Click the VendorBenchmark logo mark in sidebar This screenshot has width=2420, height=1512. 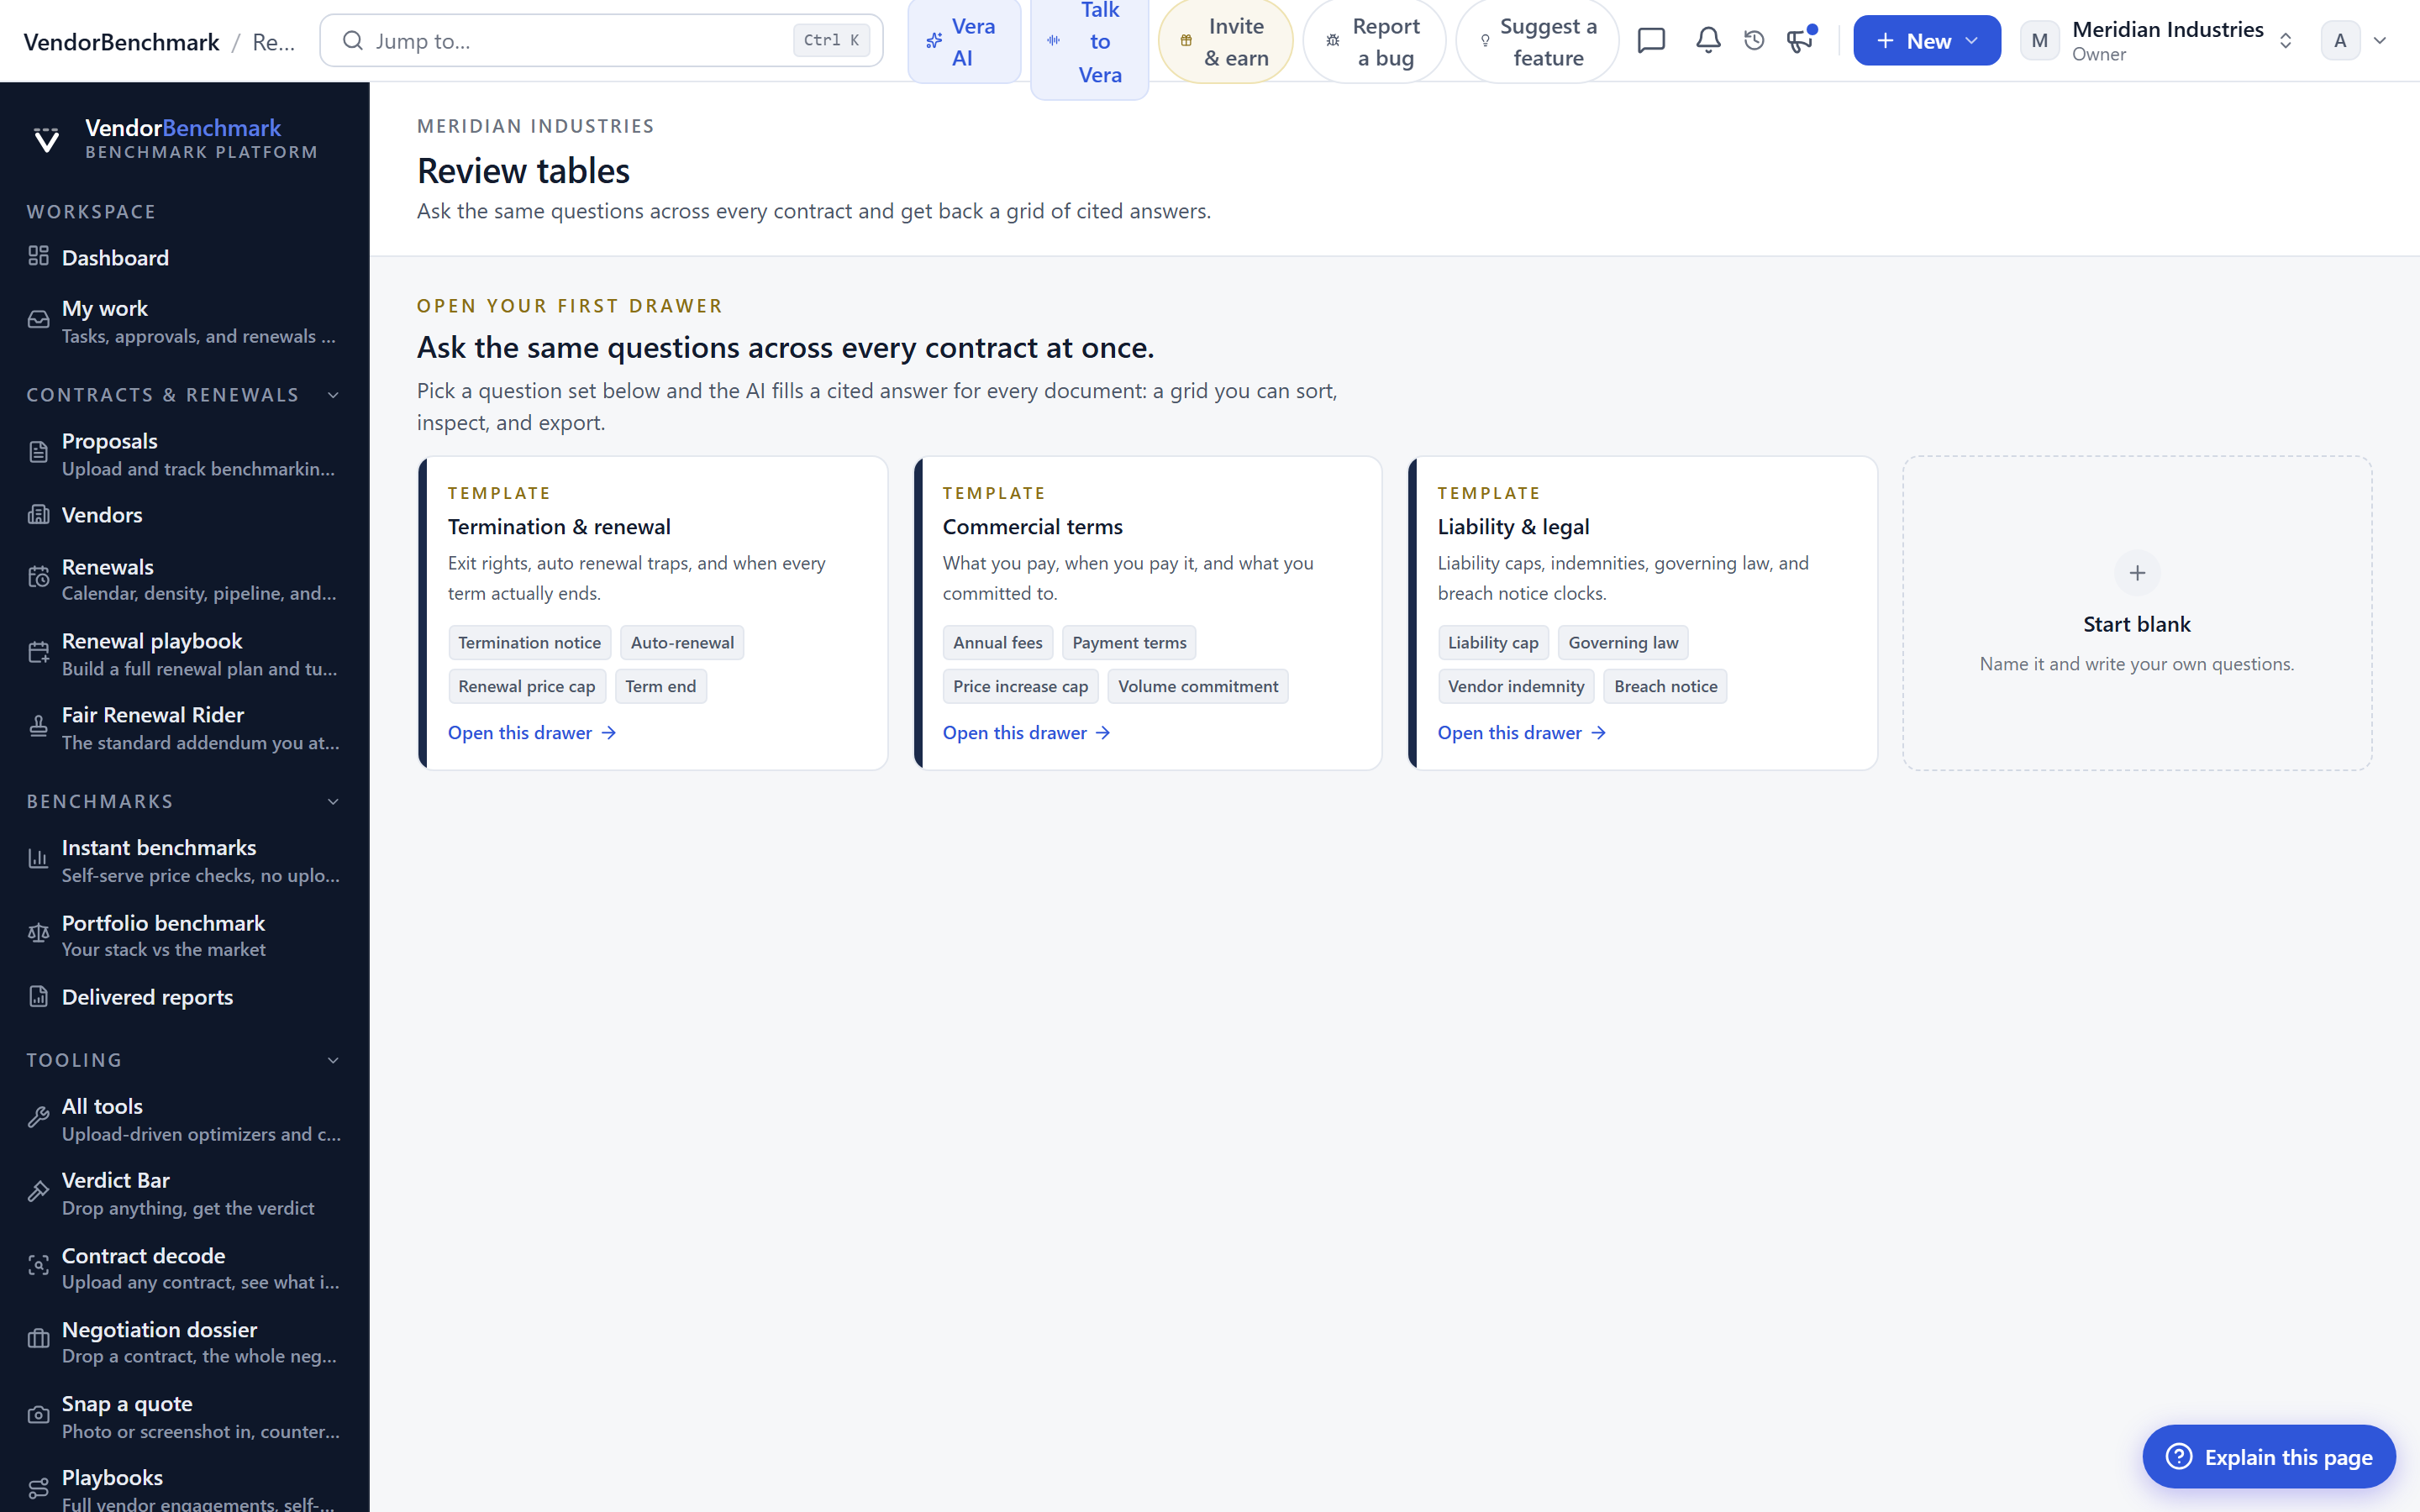[47, 139]
